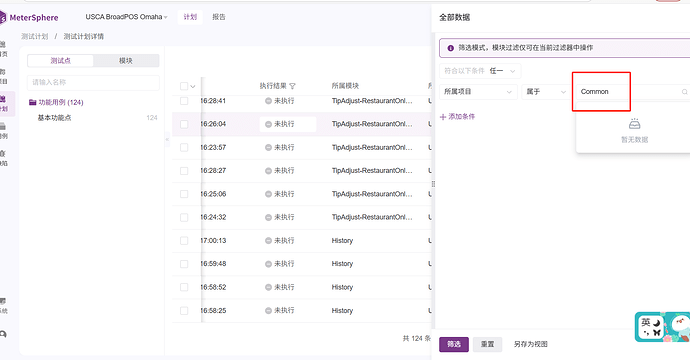Tick the checkbox for the 16:28:41 row
The width and height of the screenshot is (690, 360).
point(184,101)
